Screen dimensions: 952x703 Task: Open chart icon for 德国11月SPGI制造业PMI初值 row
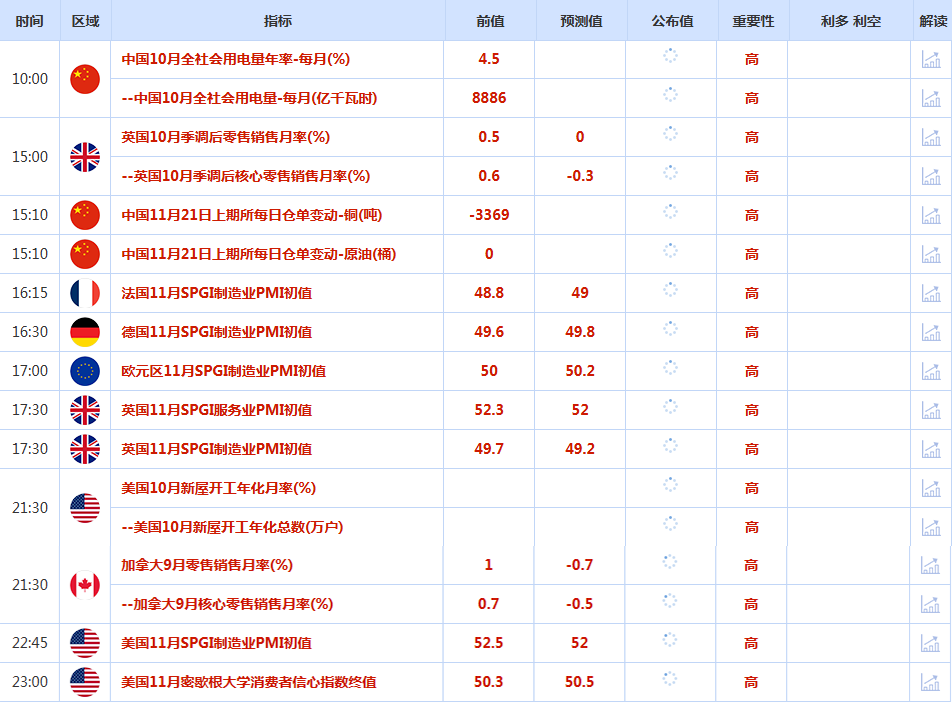pos(931,332)
